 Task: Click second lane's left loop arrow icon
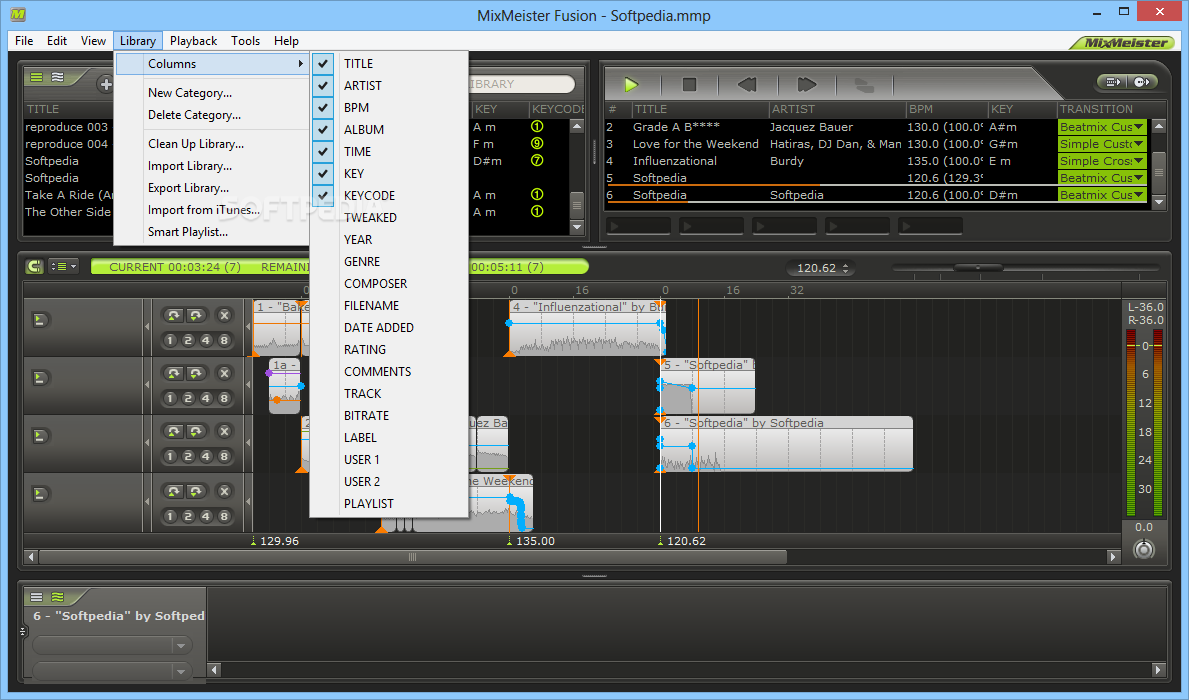174,373
